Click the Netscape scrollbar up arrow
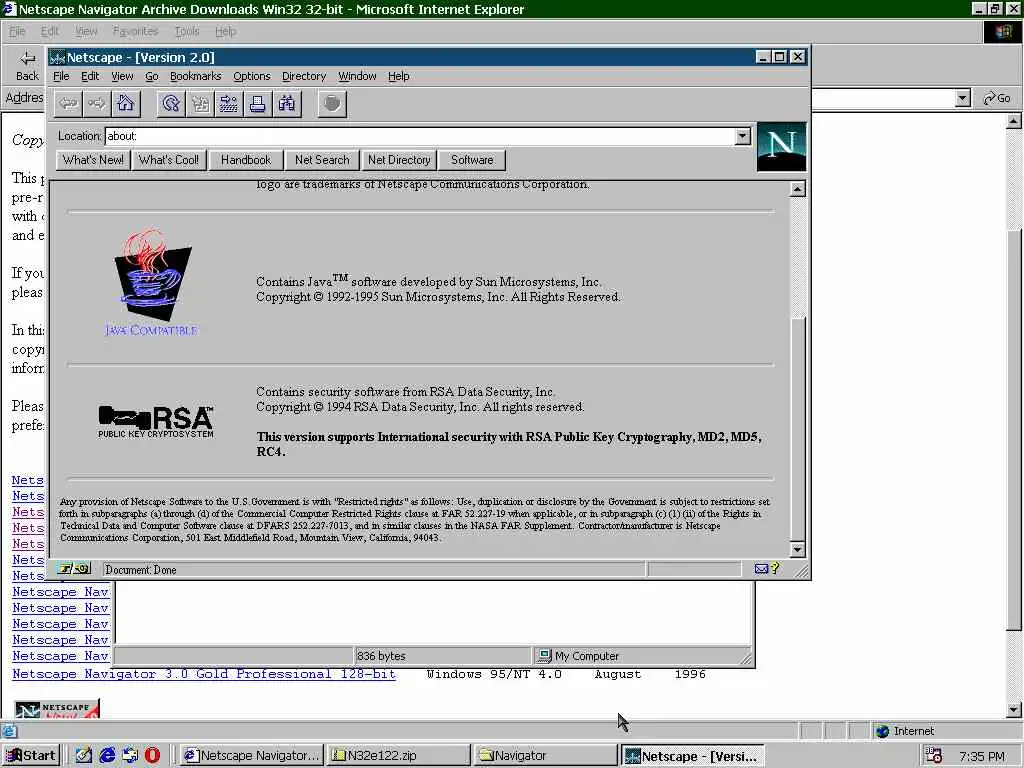The height and width of the screenshot is (768, 1024). [797, 189]
